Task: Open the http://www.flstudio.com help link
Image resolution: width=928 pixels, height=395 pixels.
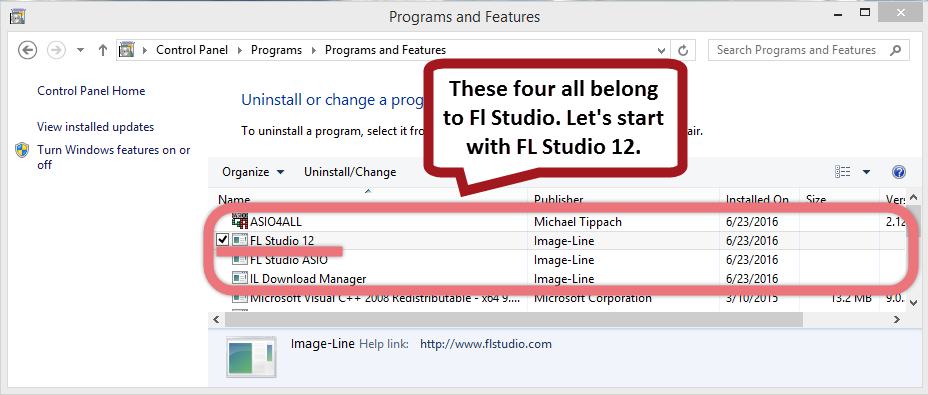Action: [485, 343]
